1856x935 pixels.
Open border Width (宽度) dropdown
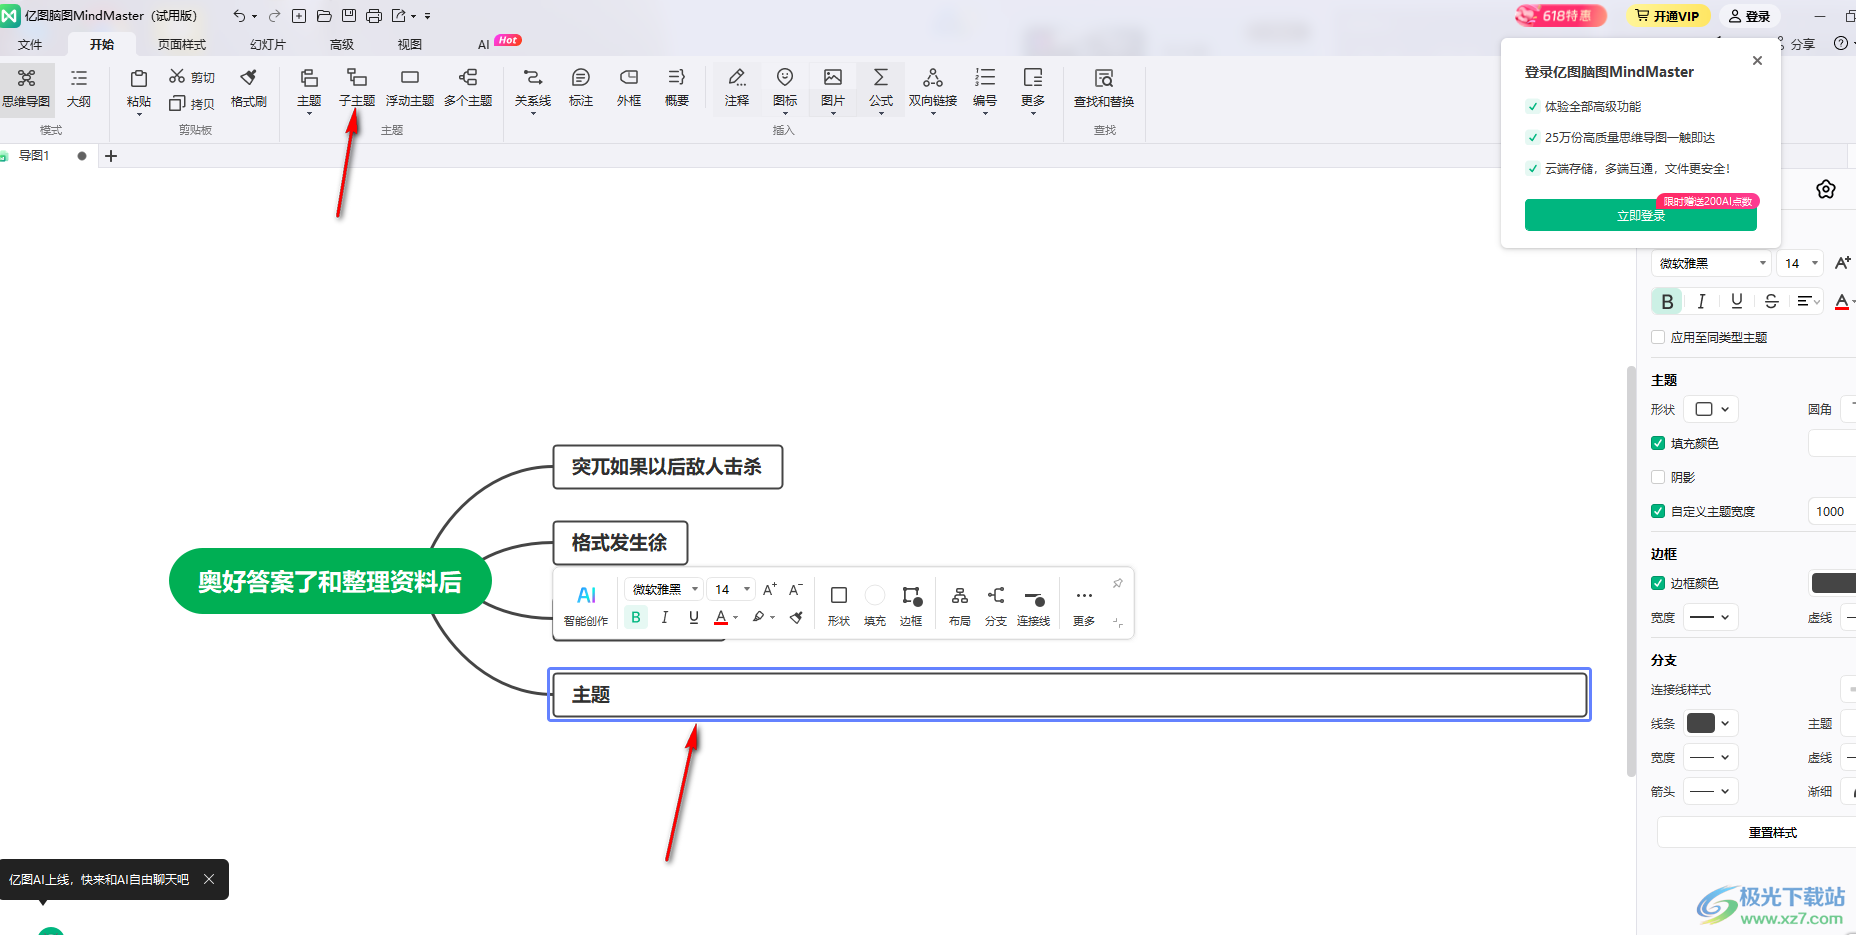tap(1711, 617)
